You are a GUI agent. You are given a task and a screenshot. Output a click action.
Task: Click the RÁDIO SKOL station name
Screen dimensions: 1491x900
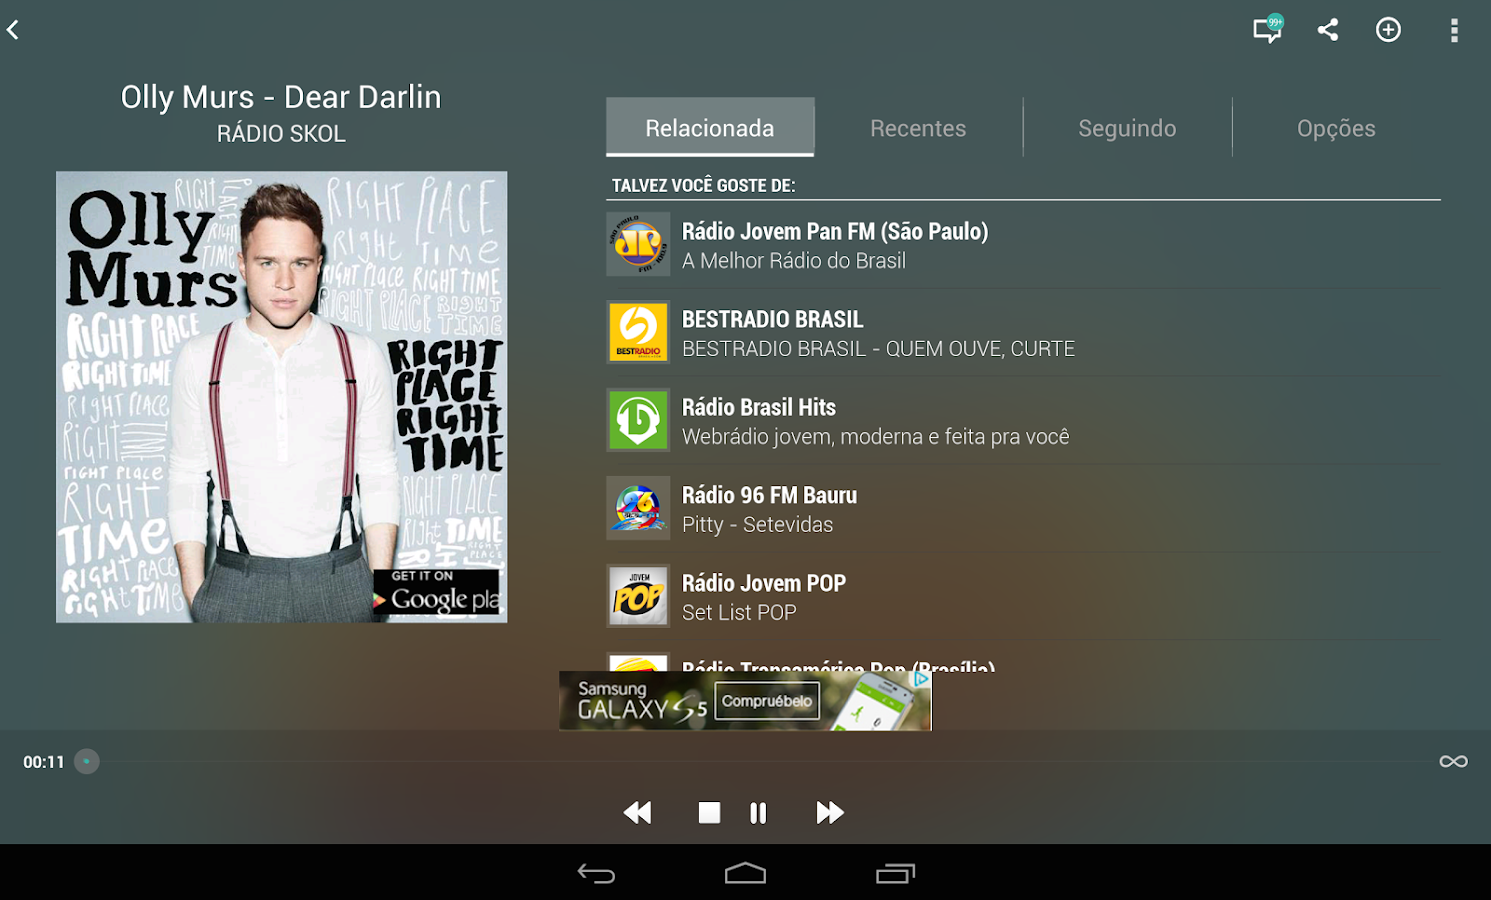[281, 134]
